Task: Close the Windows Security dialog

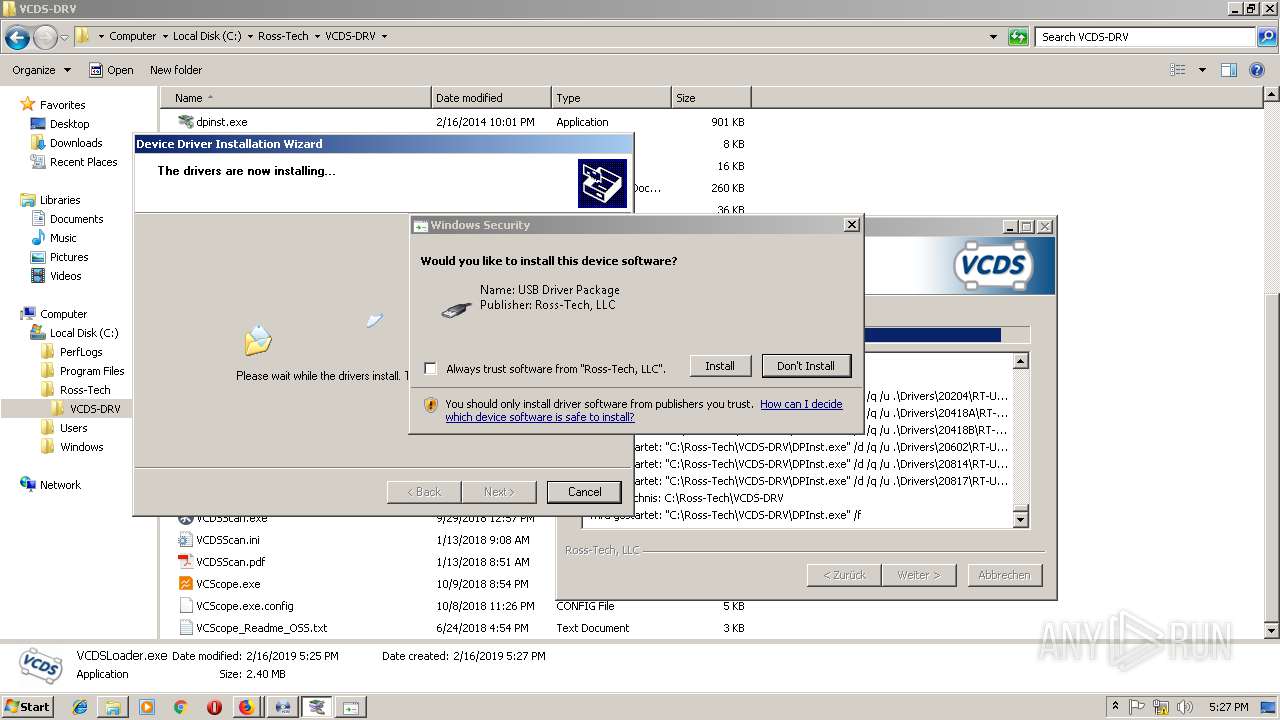Action: click(x=851, y=225)
